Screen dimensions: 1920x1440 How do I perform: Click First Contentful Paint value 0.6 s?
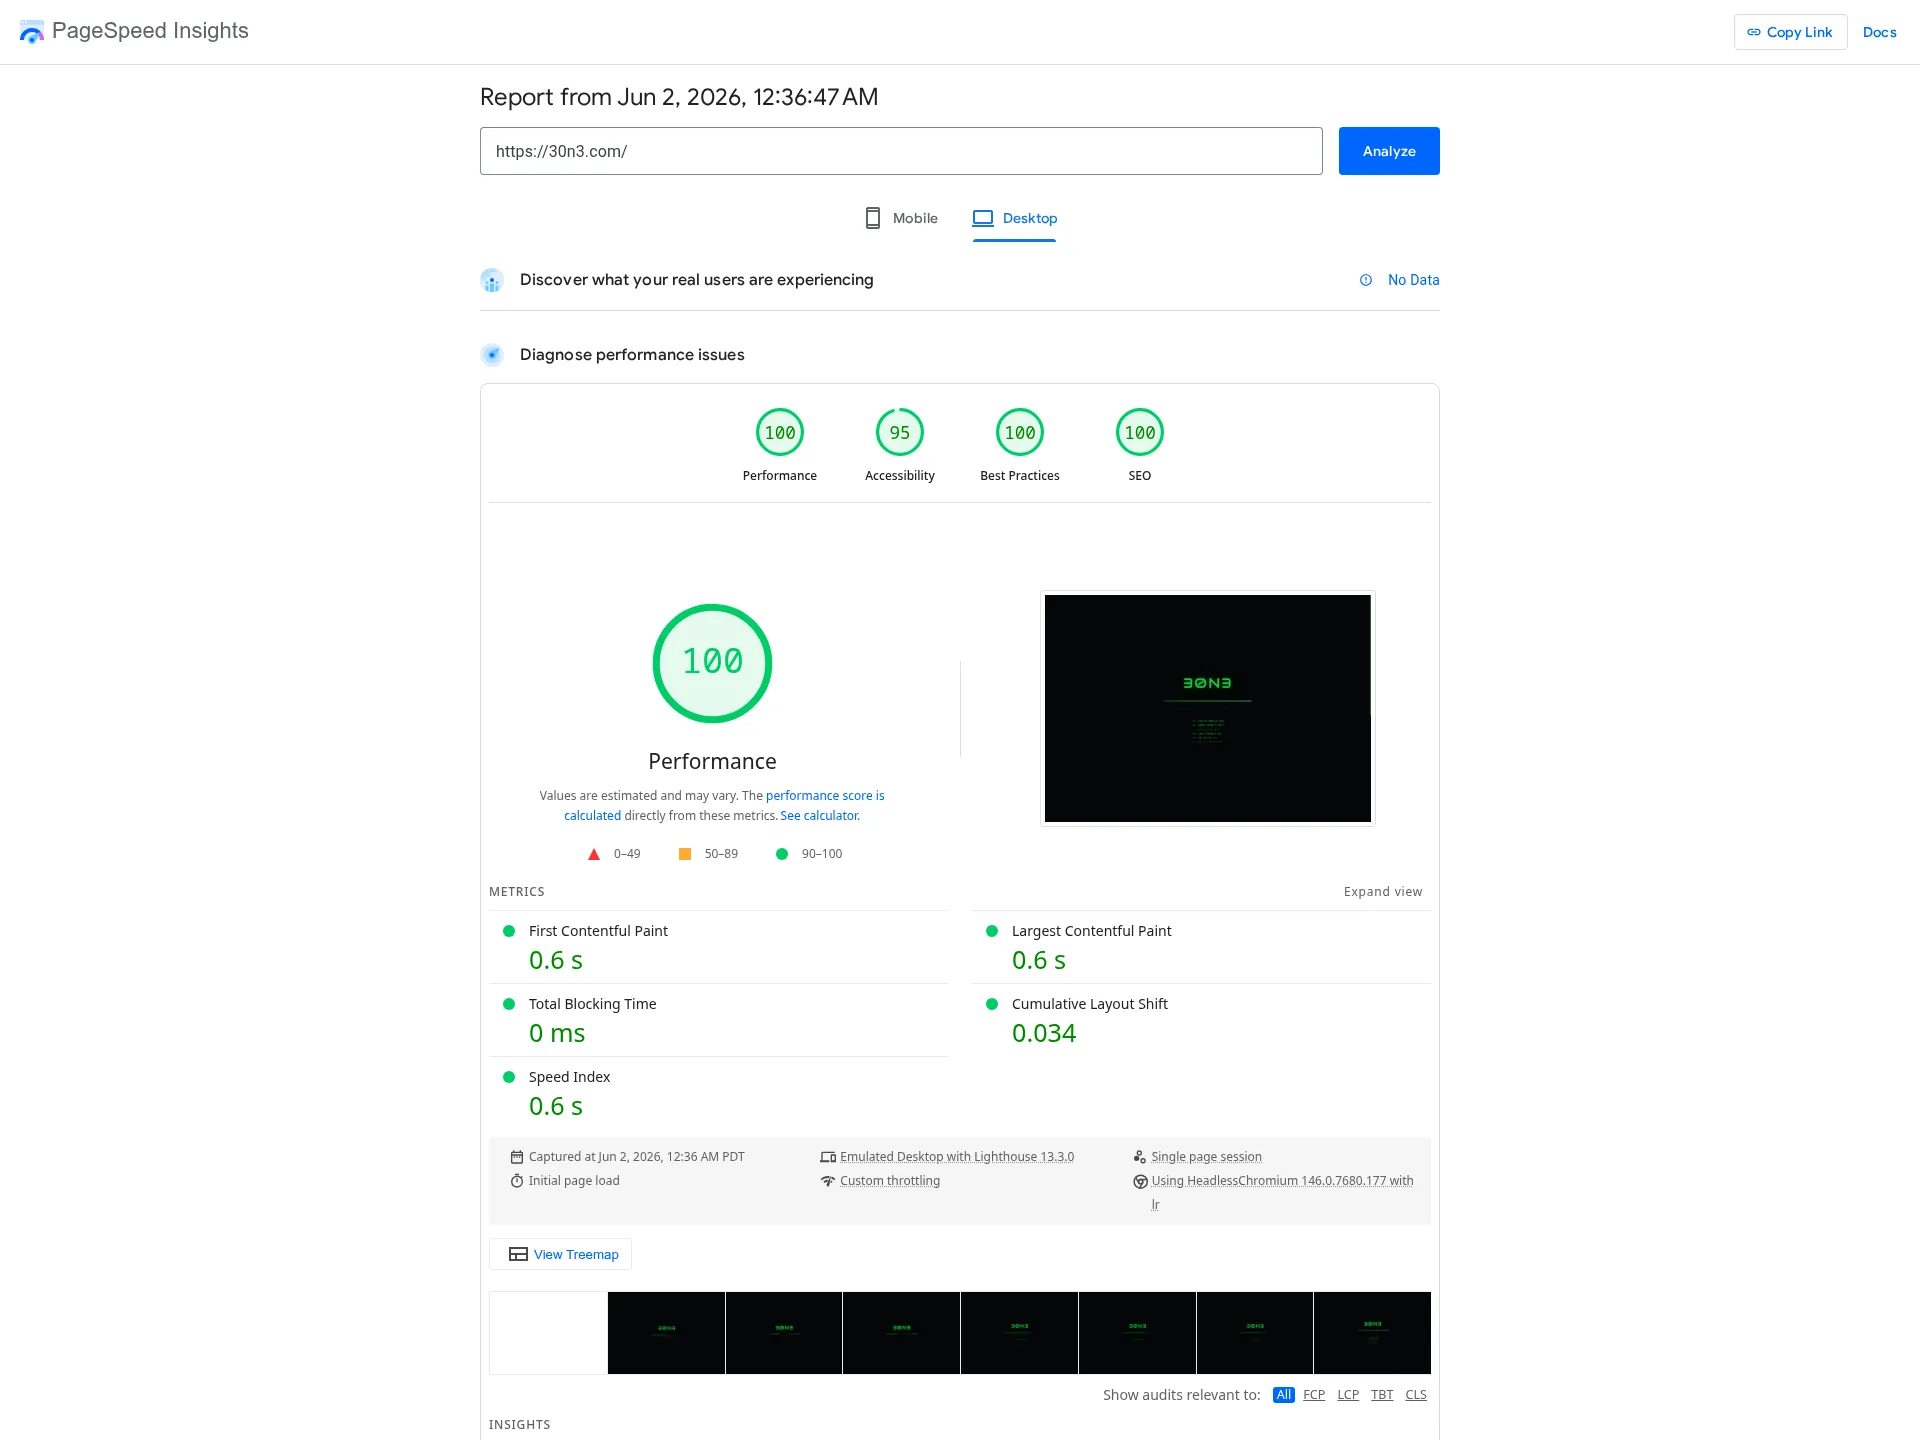(x=556, y=961)
